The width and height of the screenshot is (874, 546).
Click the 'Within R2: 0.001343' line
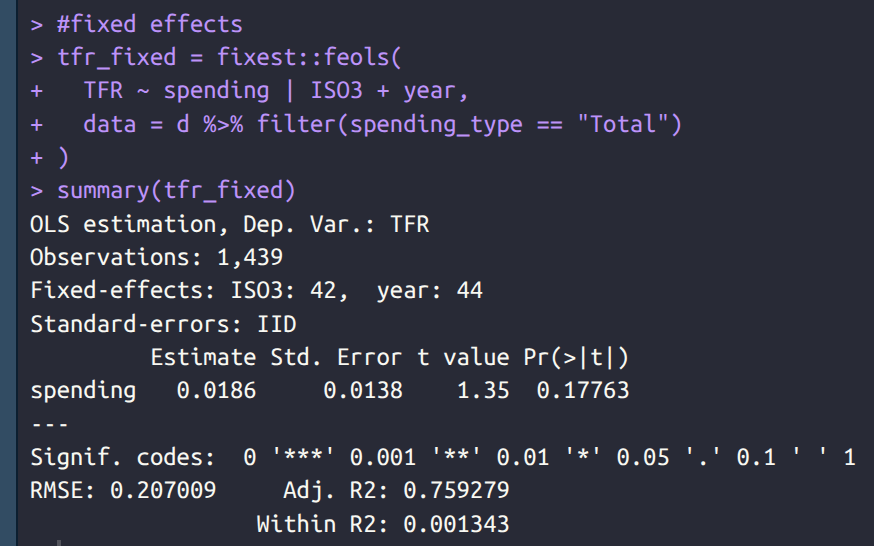coord(383,523)
